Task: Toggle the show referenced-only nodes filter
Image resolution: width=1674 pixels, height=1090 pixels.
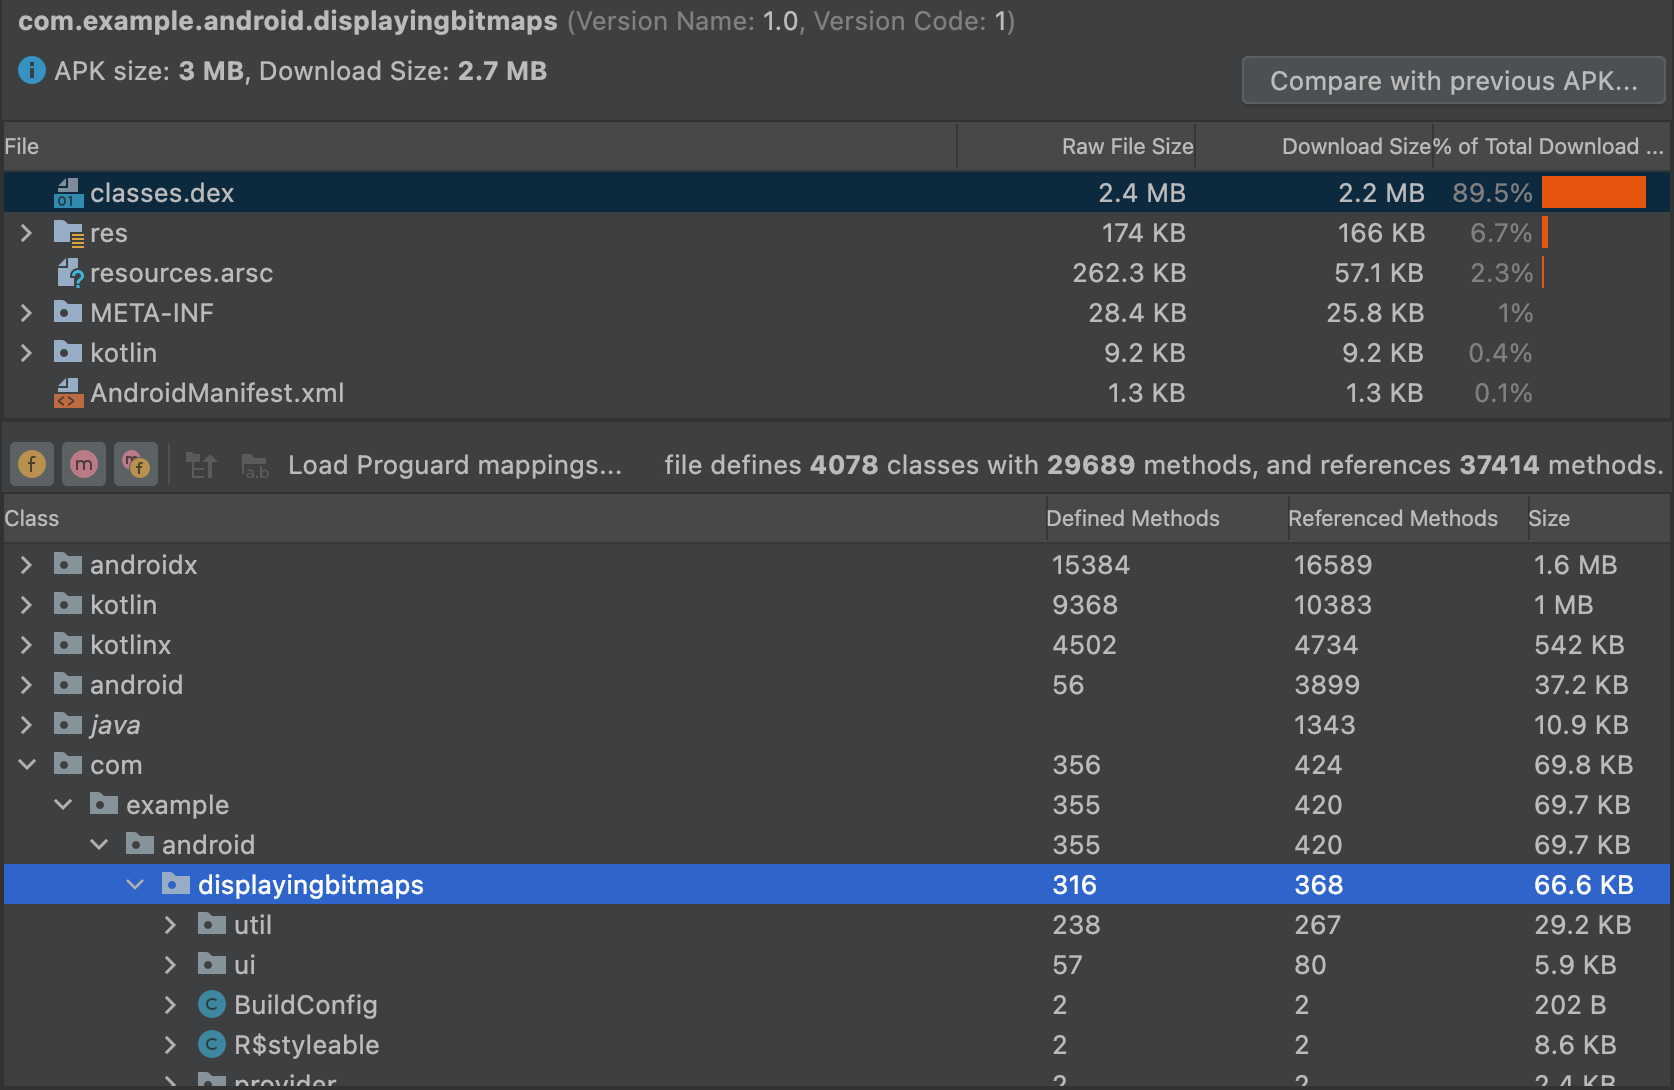Action: (136, 464)
